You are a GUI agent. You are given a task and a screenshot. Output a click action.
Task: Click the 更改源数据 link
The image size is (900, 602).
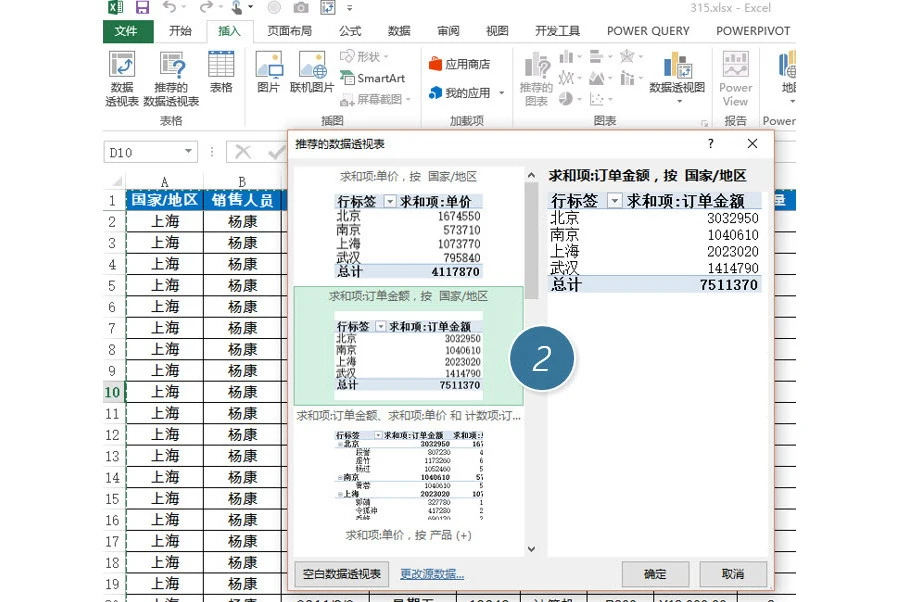click(432, 574)
